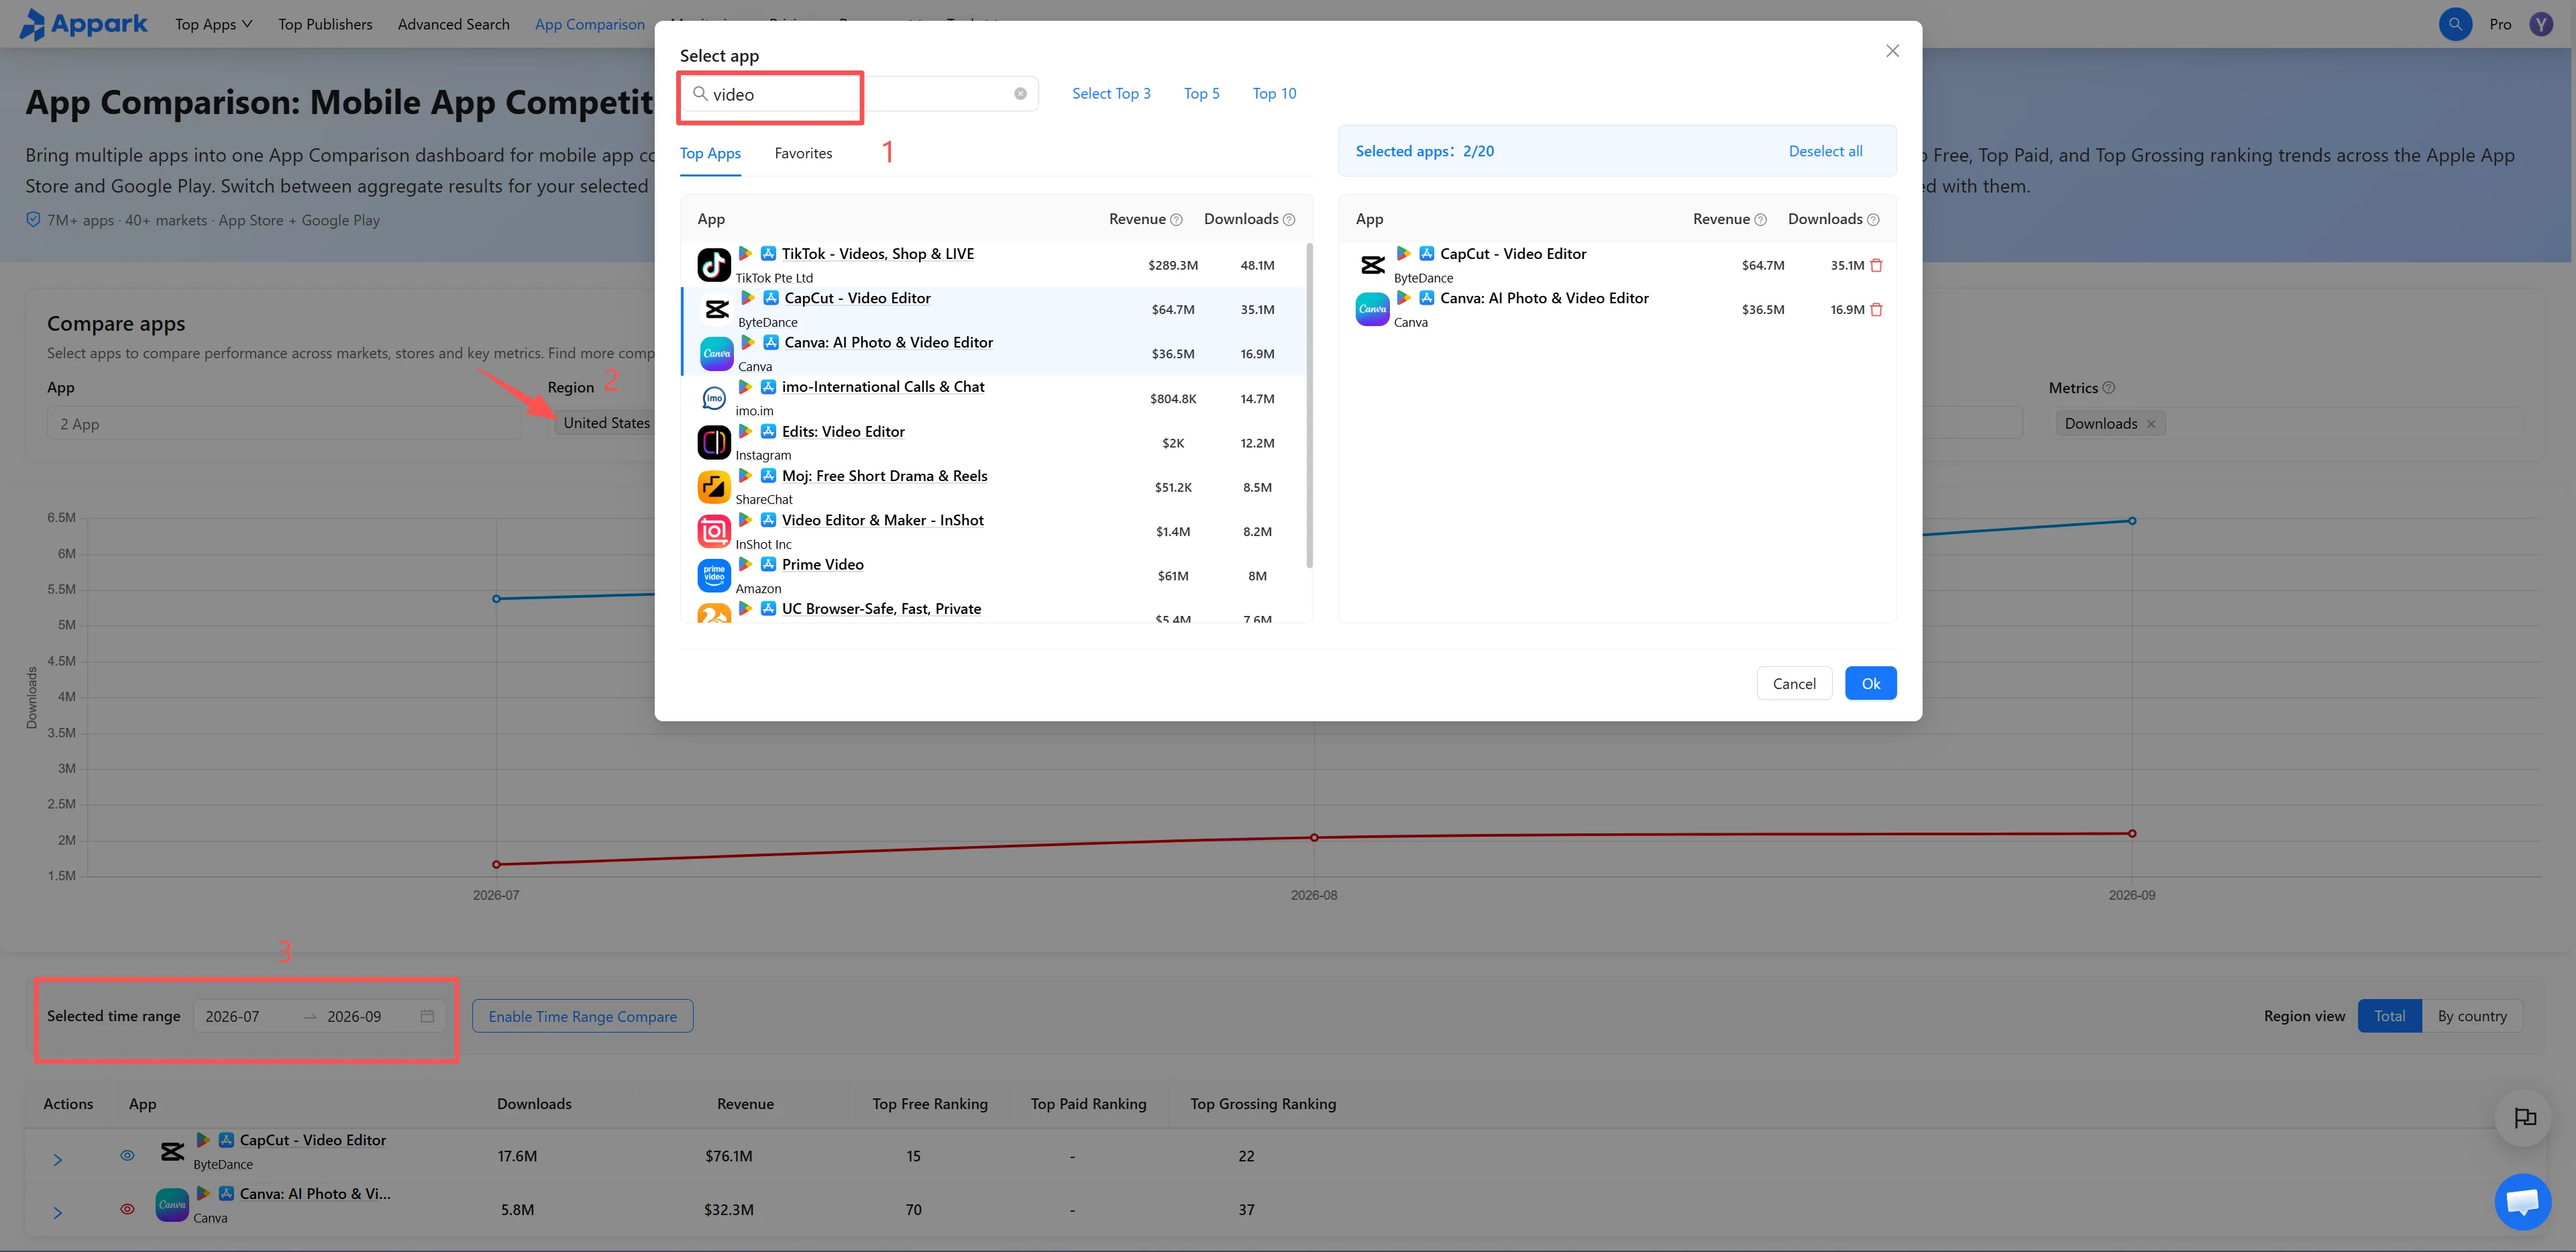The height and width of the screenshot is (1252, 2576).
Task: Open the Top Apps nav dropdown
Action: [213, 24]
